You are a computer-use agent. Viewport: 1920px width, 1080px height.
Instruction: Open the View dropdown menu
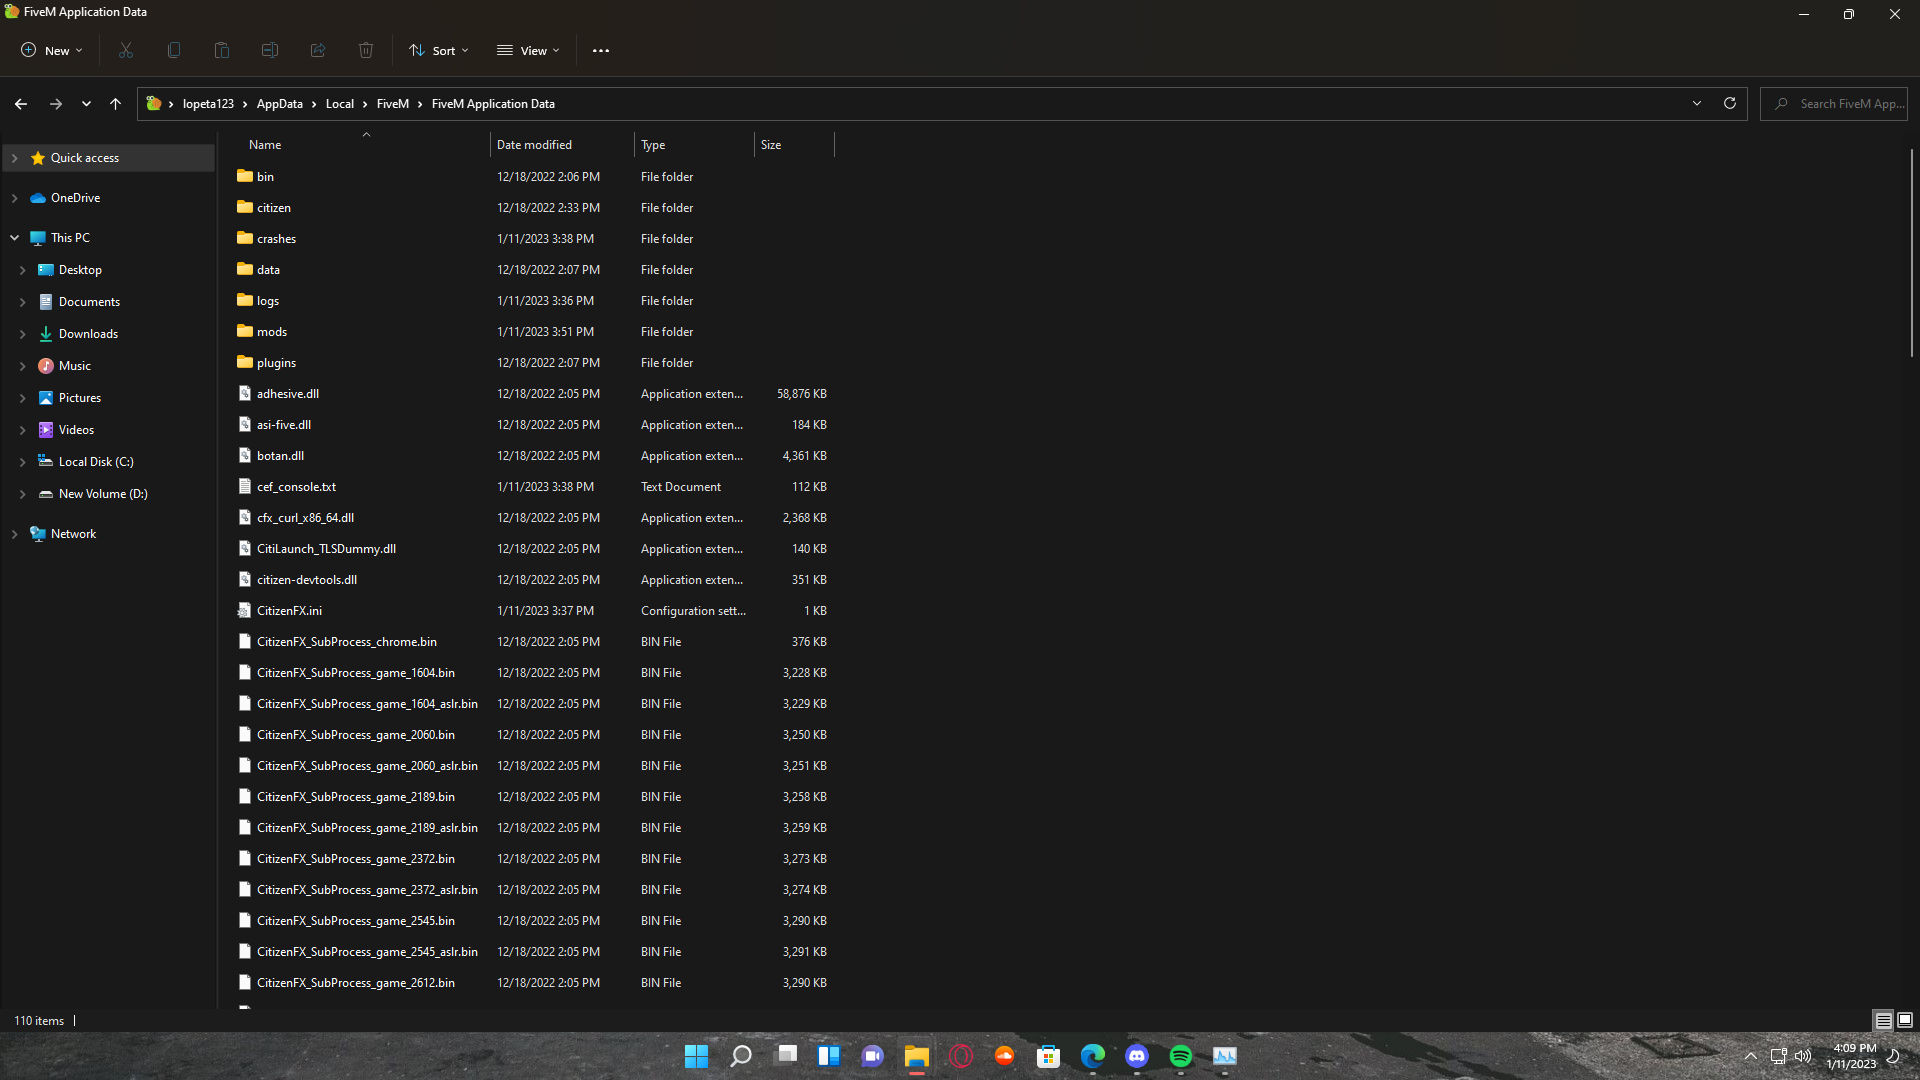click(528, 50)
